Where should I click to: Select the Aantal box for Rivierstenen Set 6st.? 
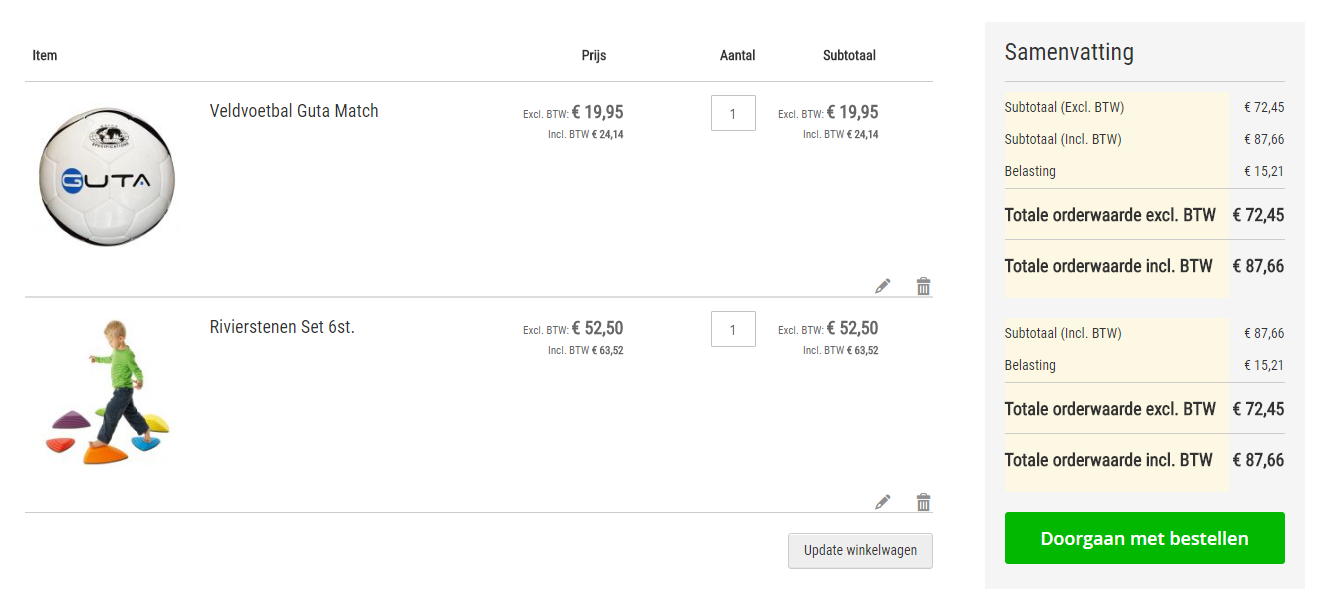733,329
